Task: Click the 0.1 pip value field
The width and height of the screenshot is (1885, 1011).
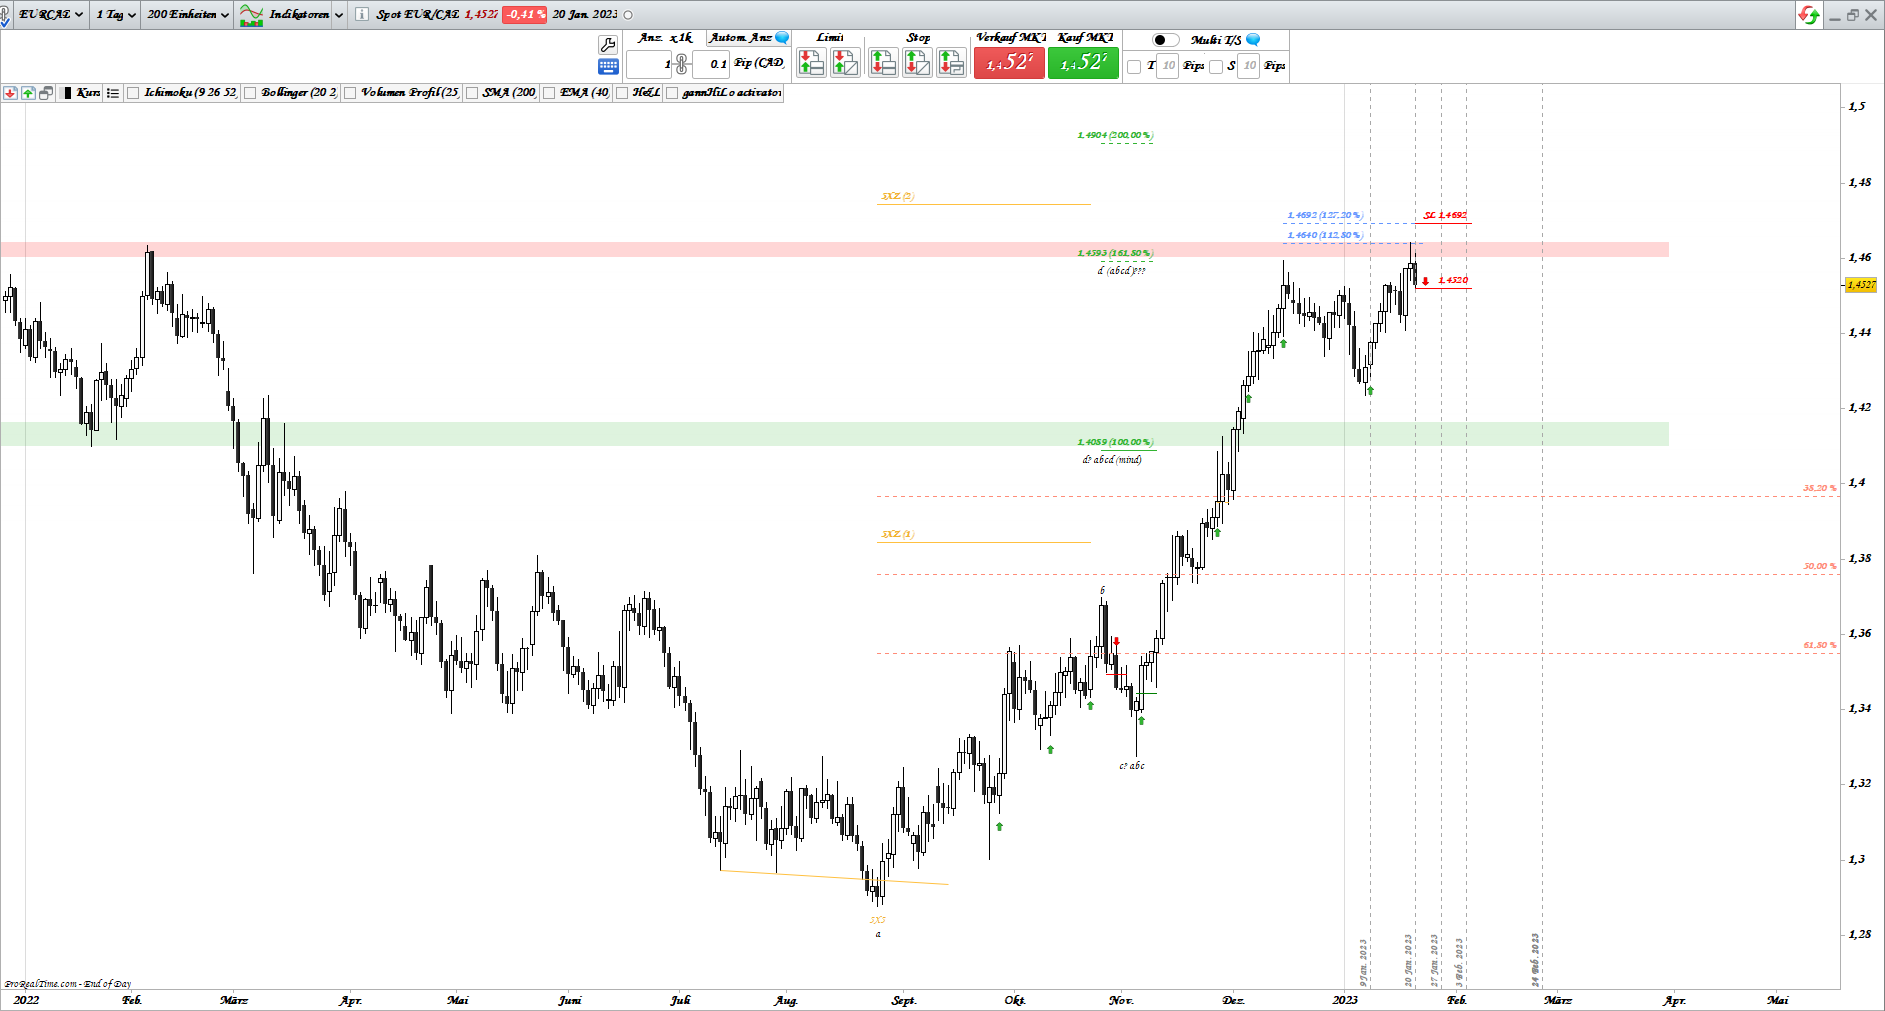Action: pyautogui.click(x=711, y=64)
